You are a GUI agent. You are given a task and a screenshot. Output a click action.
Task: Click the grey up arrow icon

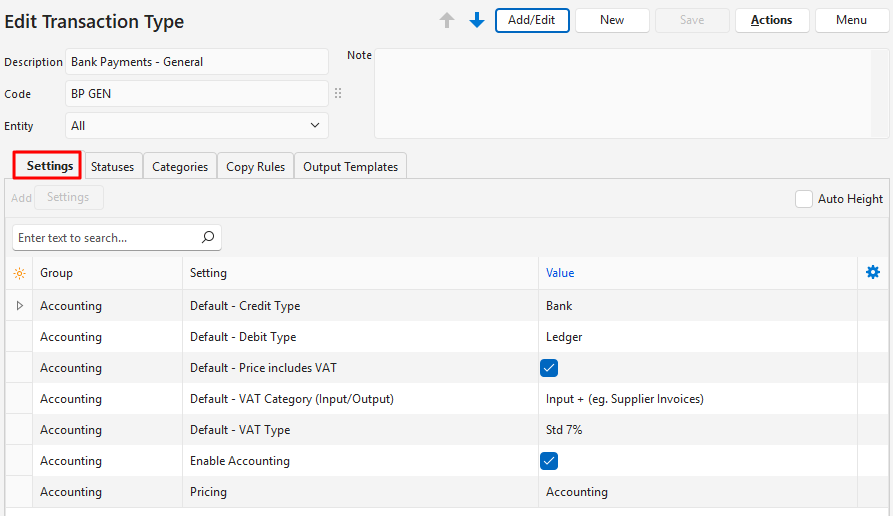coord(447,21)
